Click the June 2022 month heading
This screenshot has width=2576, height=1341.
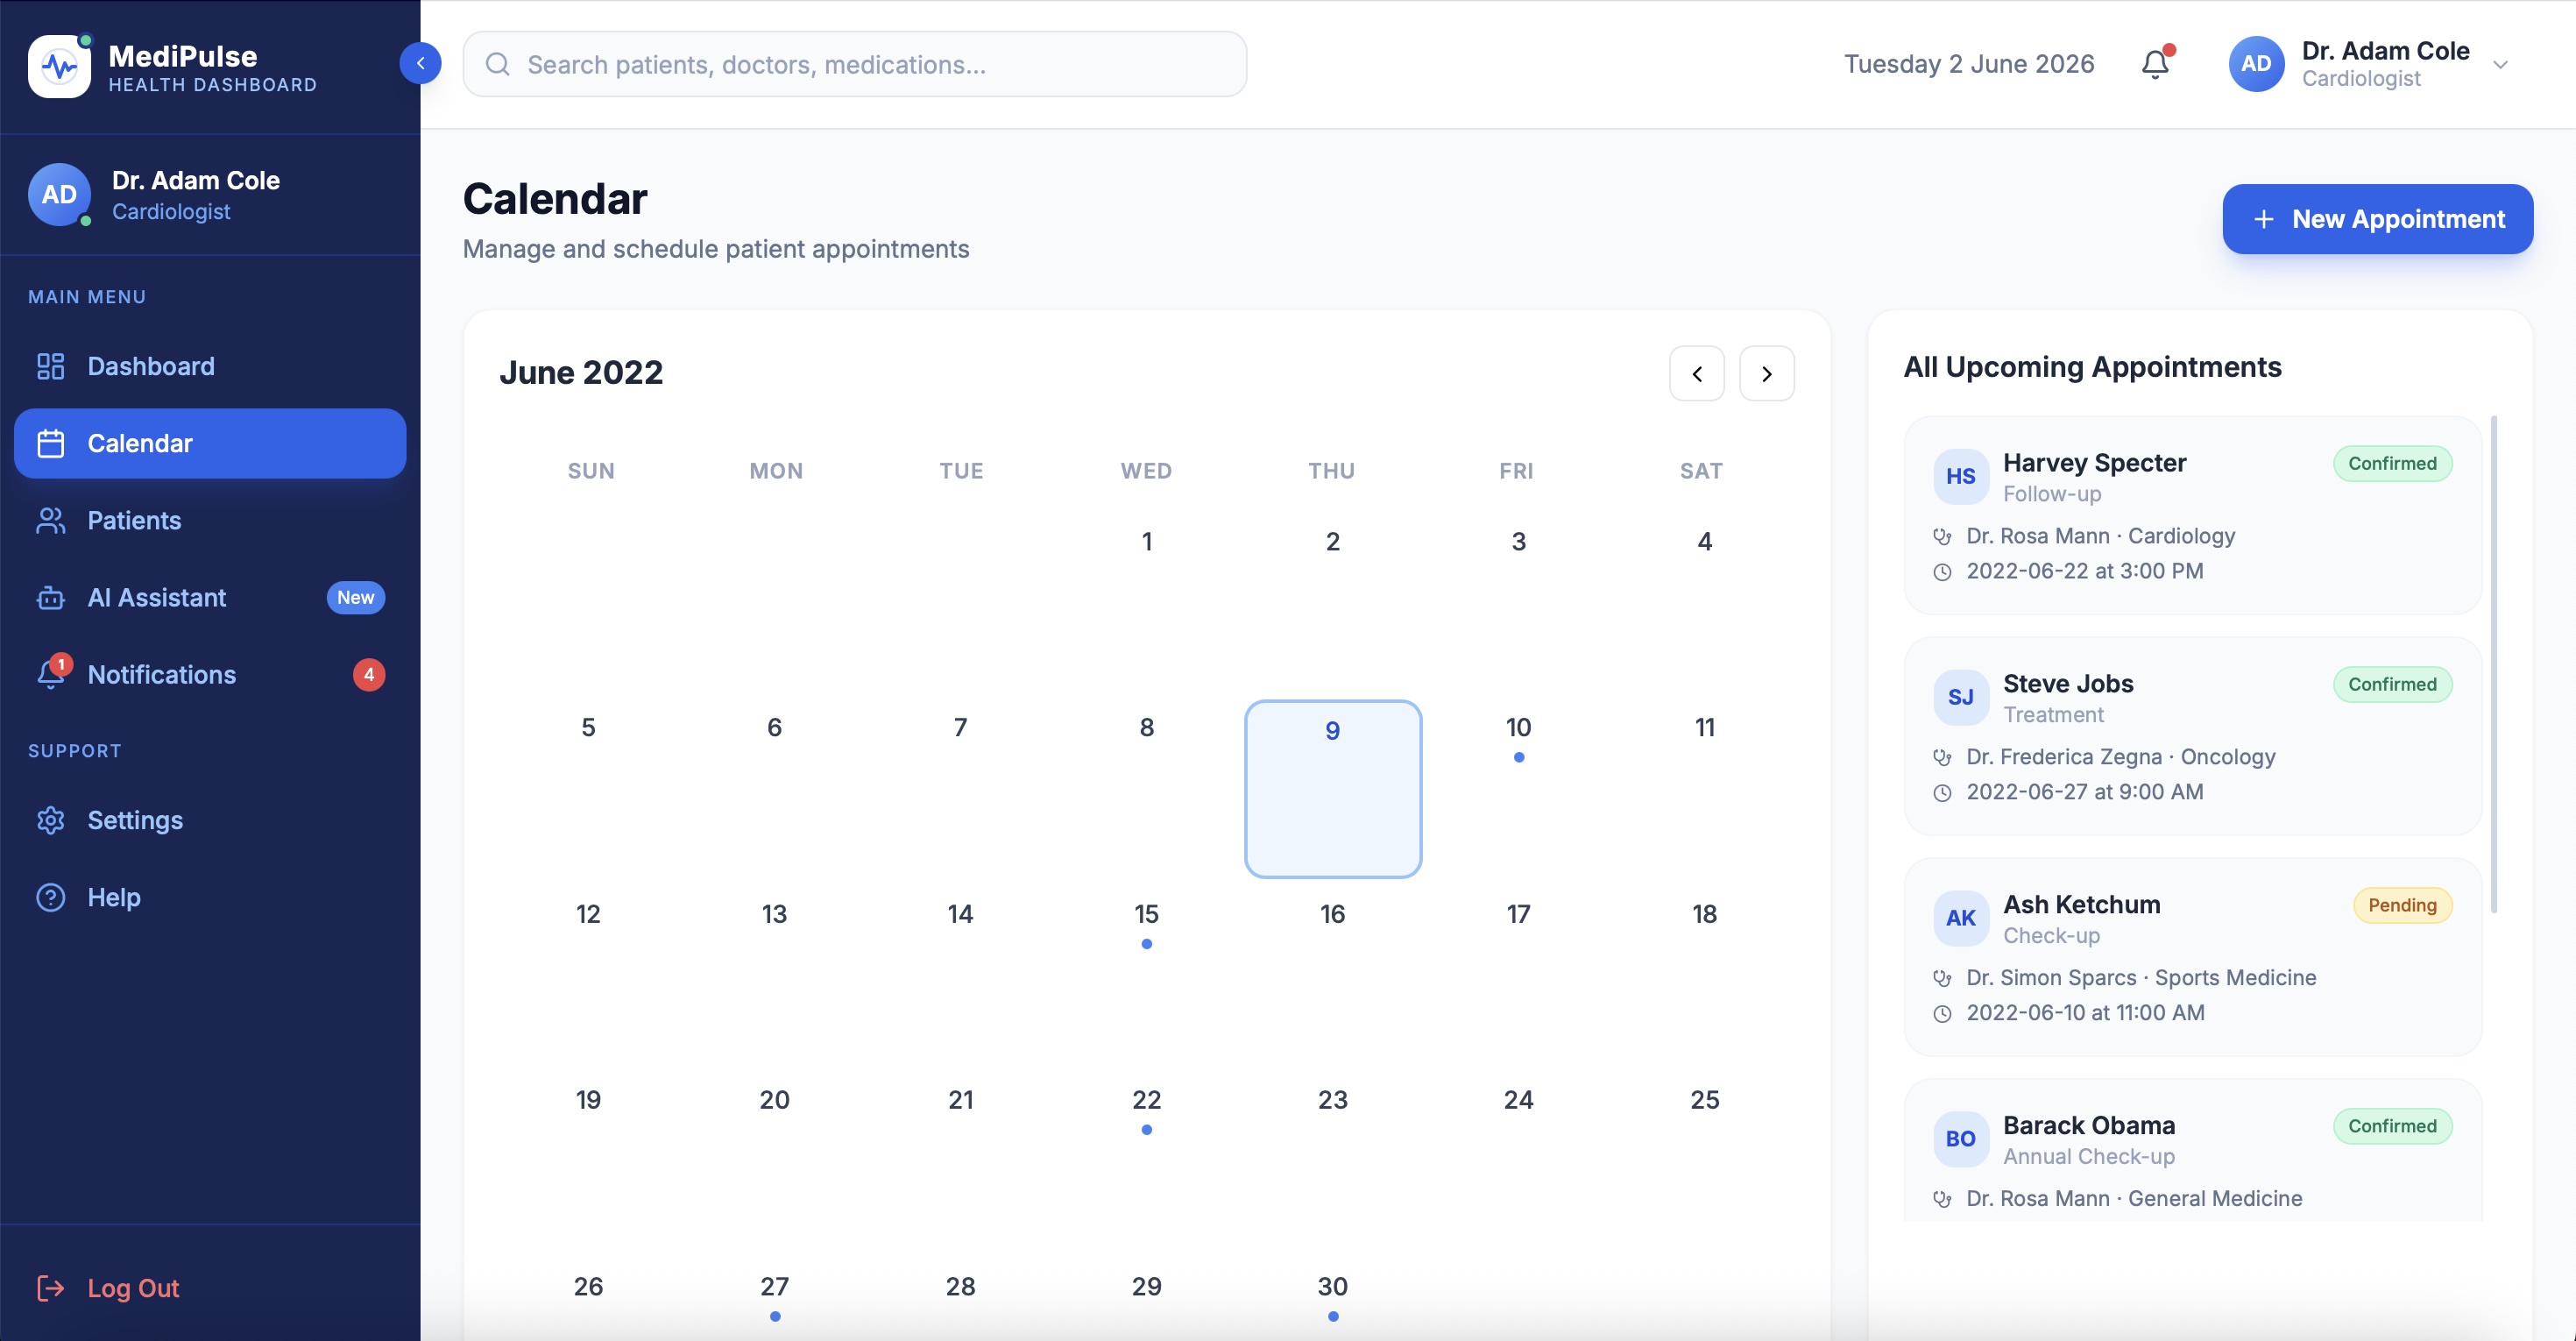pos(581,372)
